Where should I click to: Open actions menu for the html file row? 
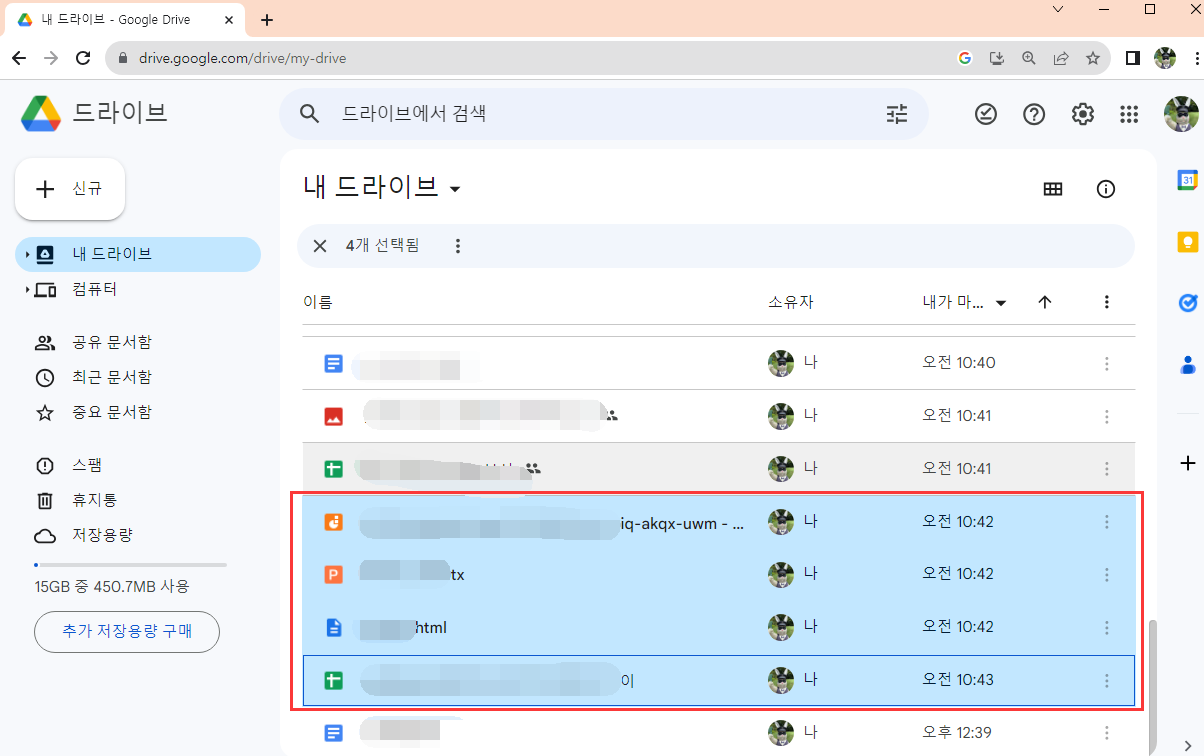point(1107,627)
